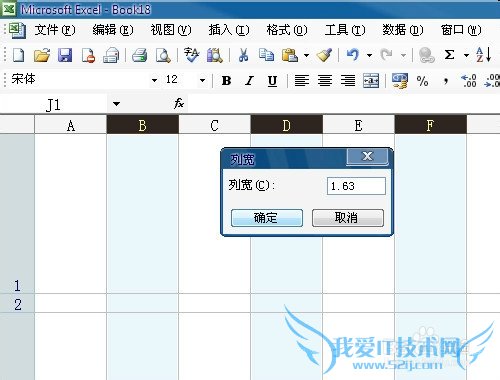Open the 插入(I) menu
Image resolution: width=500 pixels, height=380 pixels.
tap(229, 30)
